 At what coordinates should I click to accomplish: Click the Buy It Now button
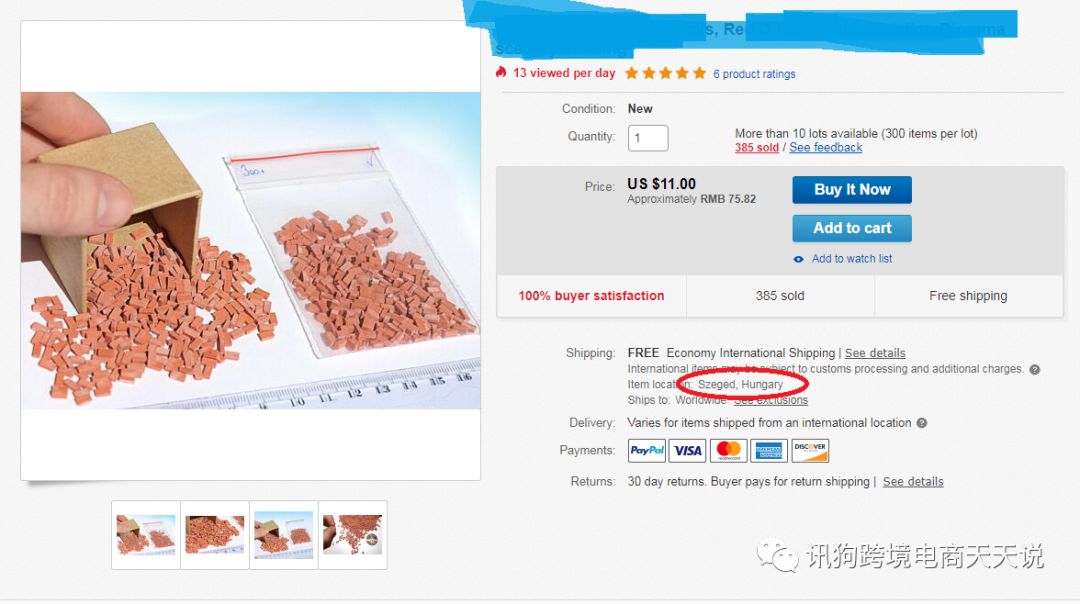852,189
